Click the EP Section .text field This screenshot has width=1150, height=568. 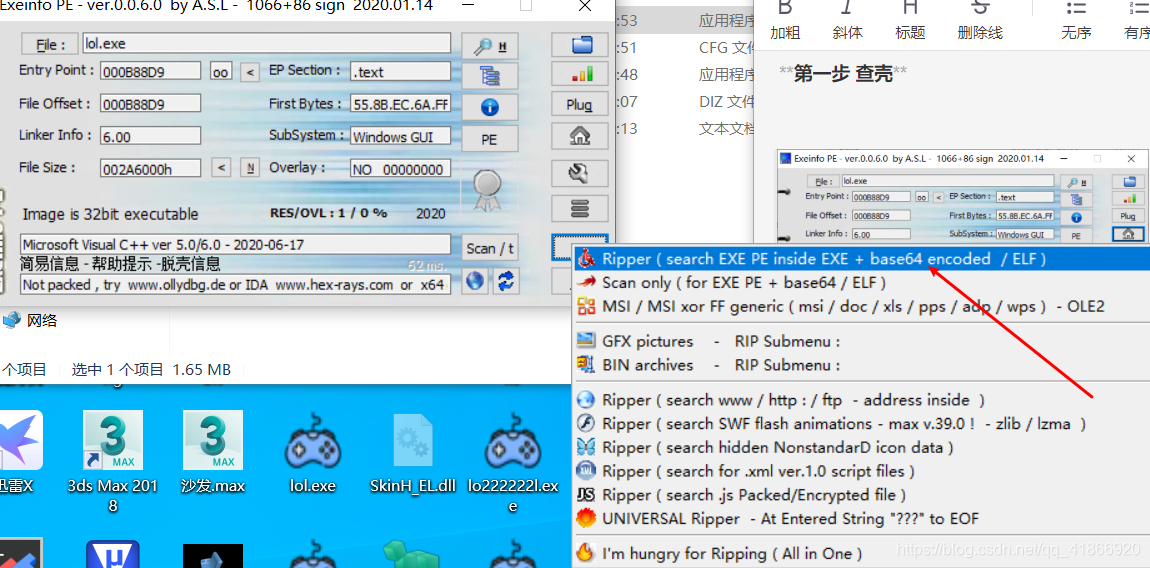pyautogui.click(x=400, y=71)
